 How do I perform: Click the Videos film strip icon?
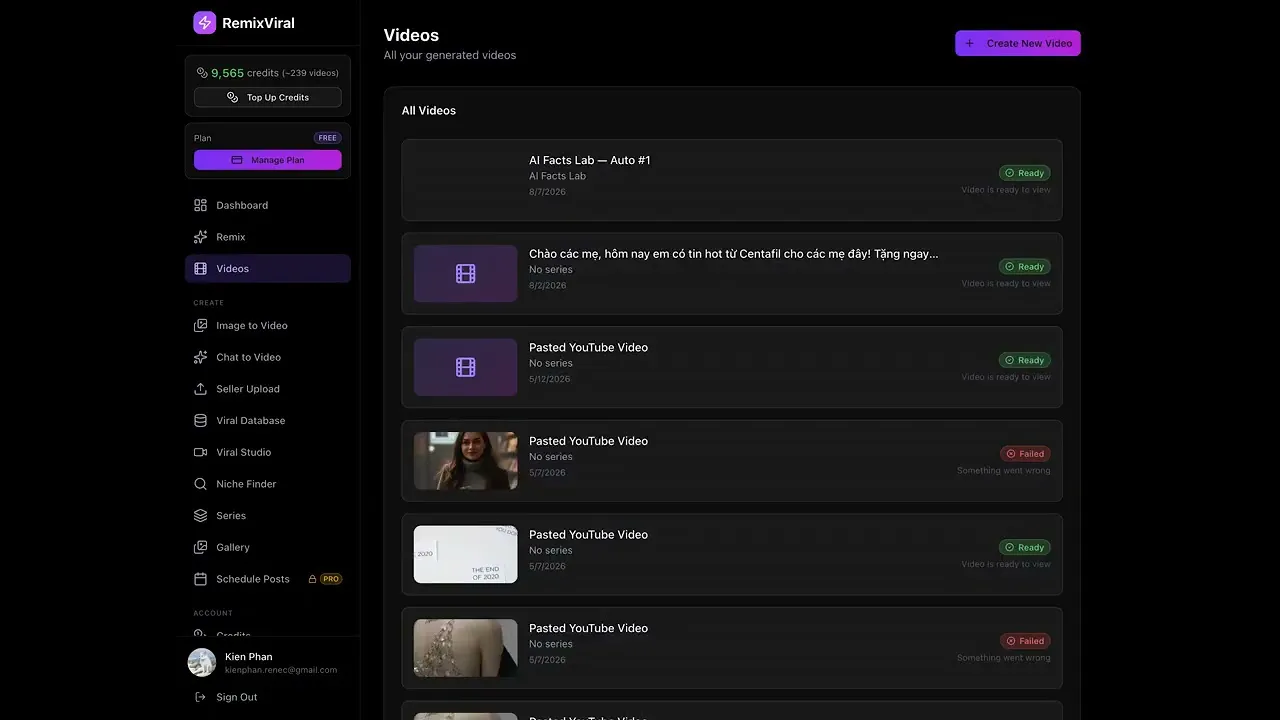(200, 269)
